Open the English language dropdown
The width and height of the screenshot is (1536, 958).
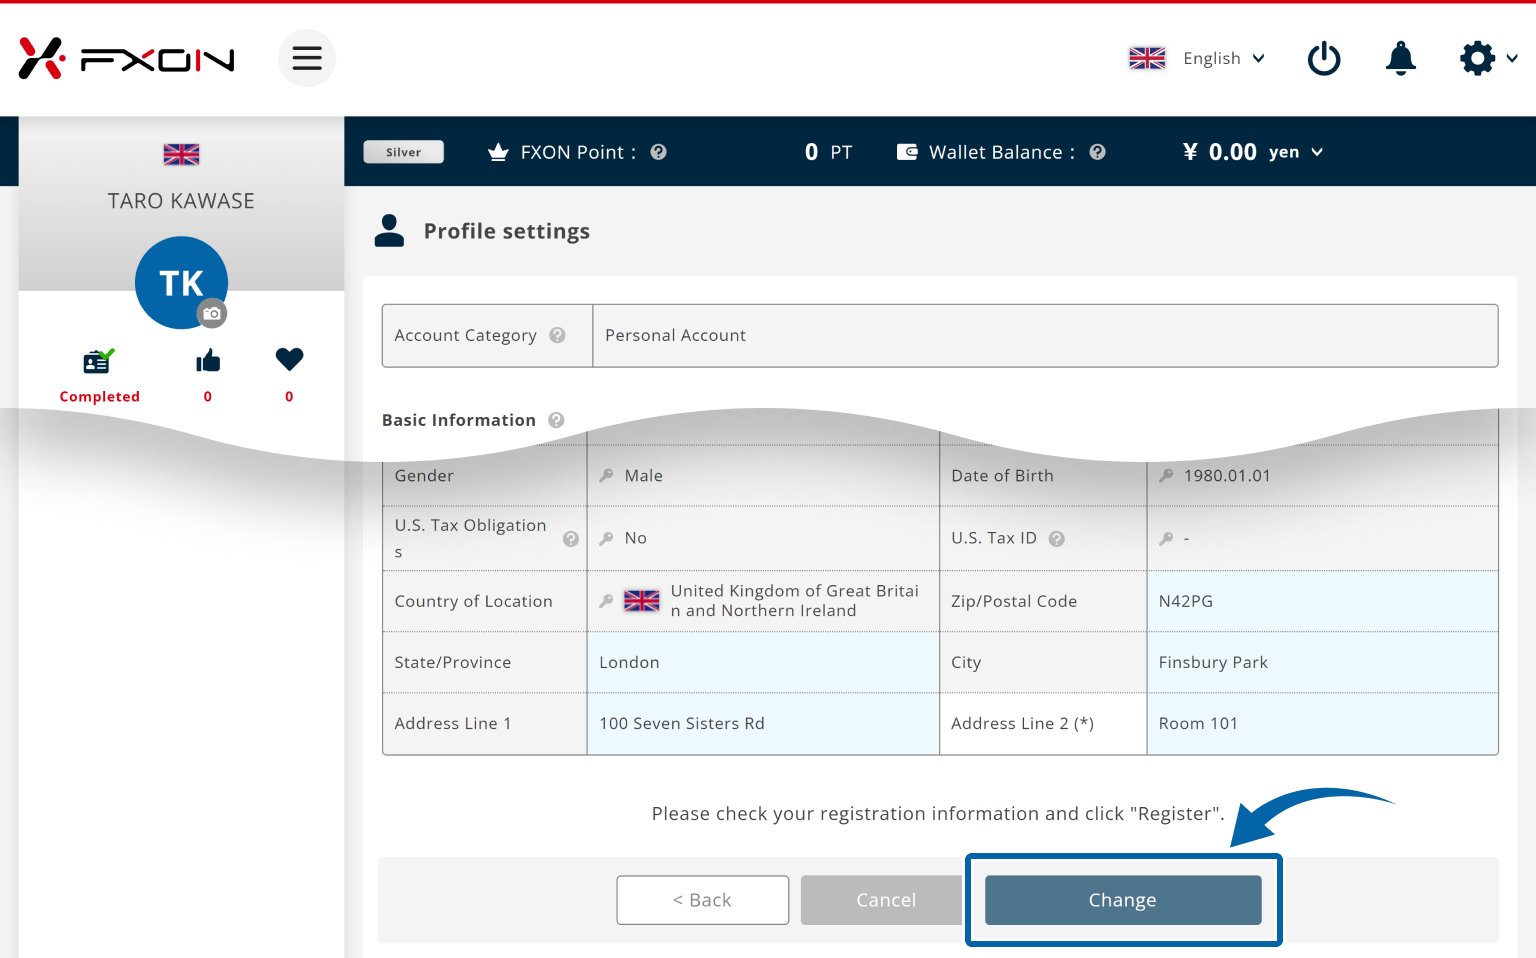(x=1224, y=58)
